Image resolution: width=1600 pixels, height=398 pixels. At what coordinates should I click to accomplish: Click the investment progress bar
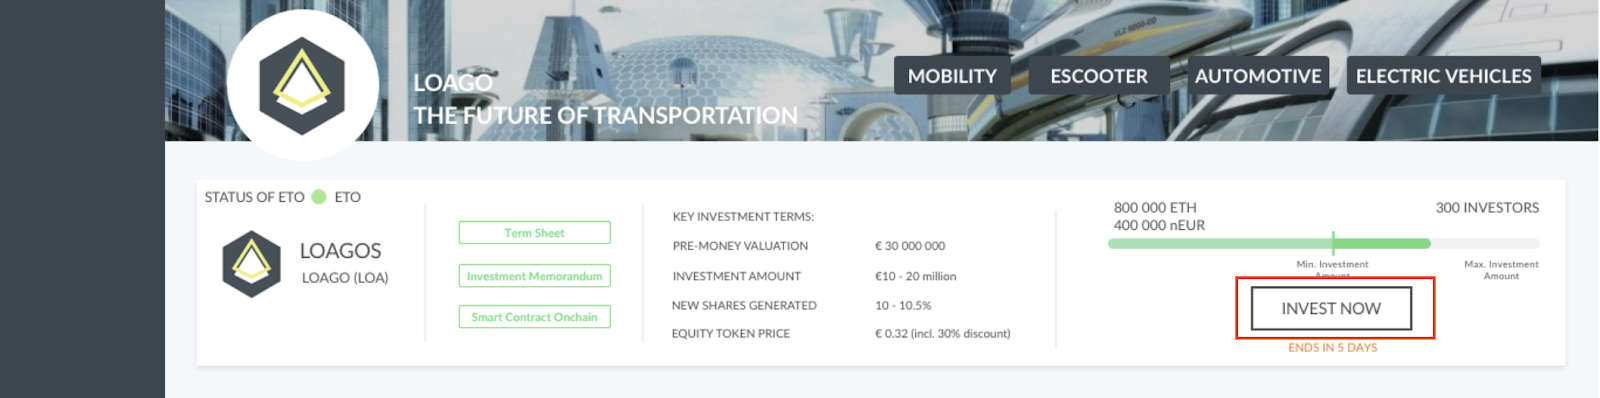point(1324,244)
